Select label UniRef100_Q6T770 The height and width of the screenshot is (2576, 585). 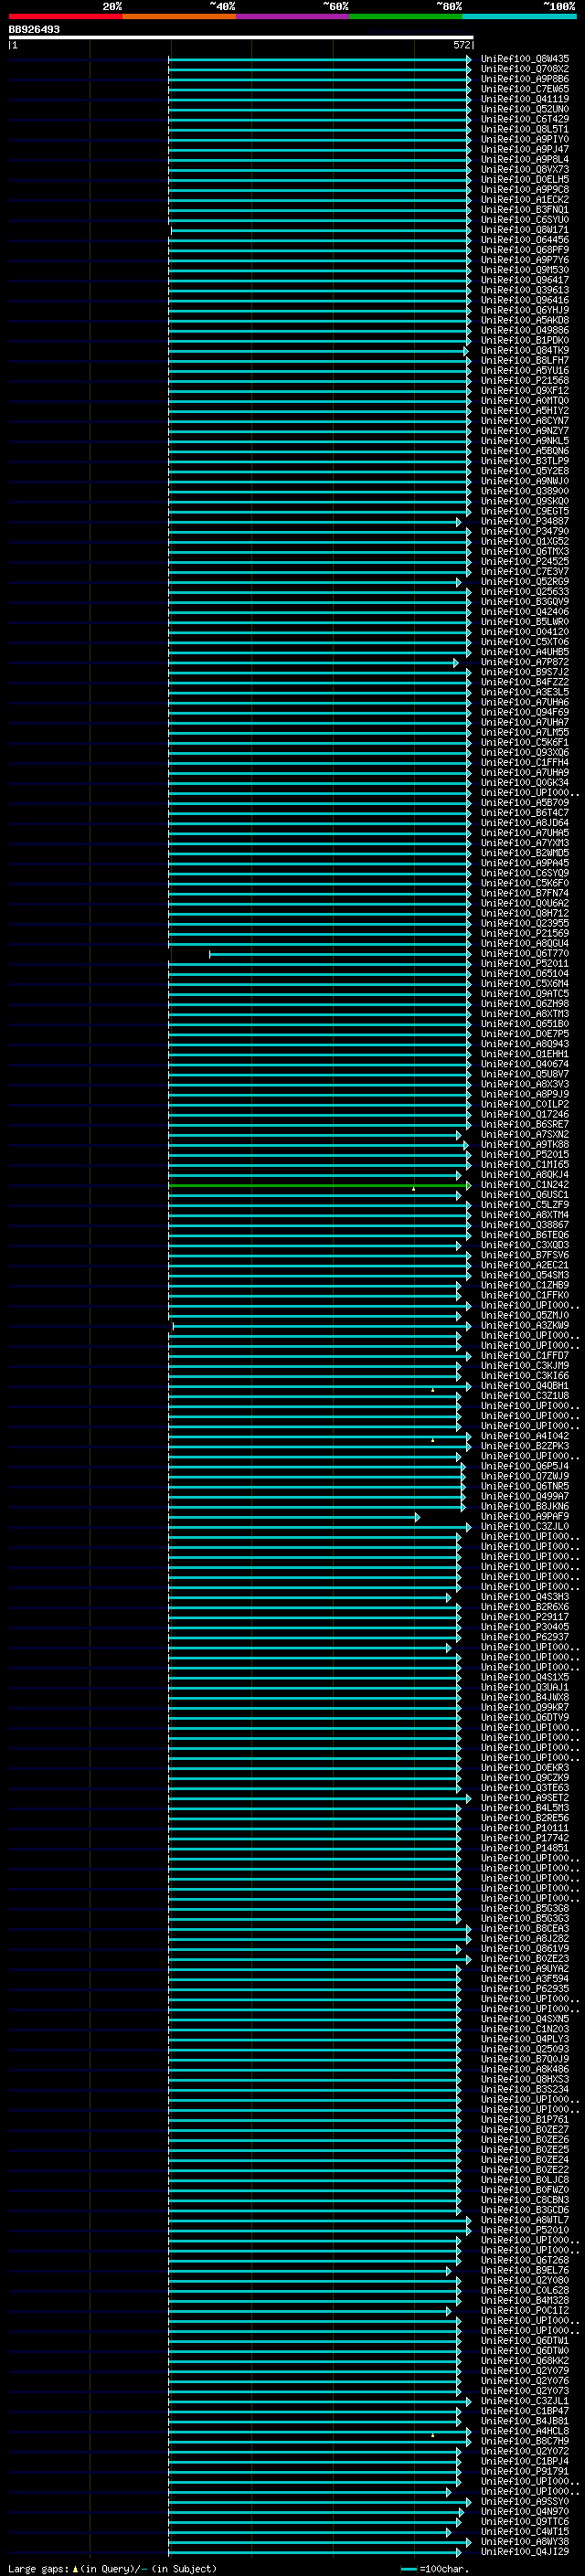tap(525, 953)
